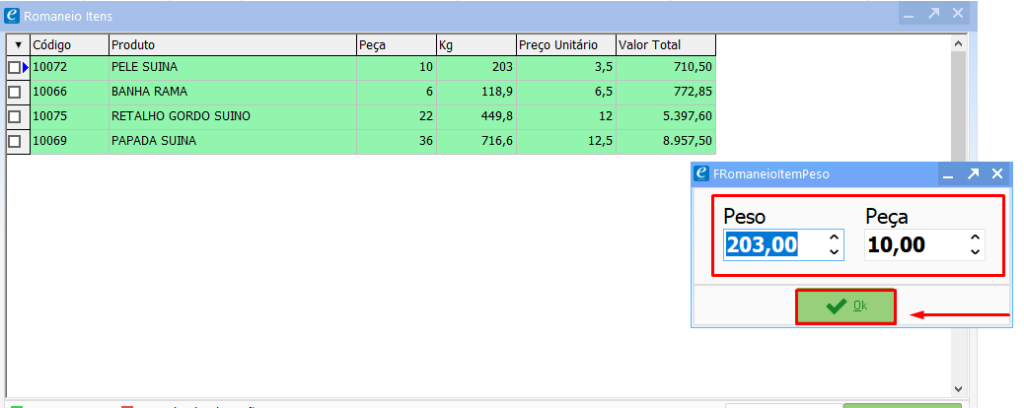Restore the Romaneio Itens window size
This screenshot has height=408, width=1024.
click(933, 14)
